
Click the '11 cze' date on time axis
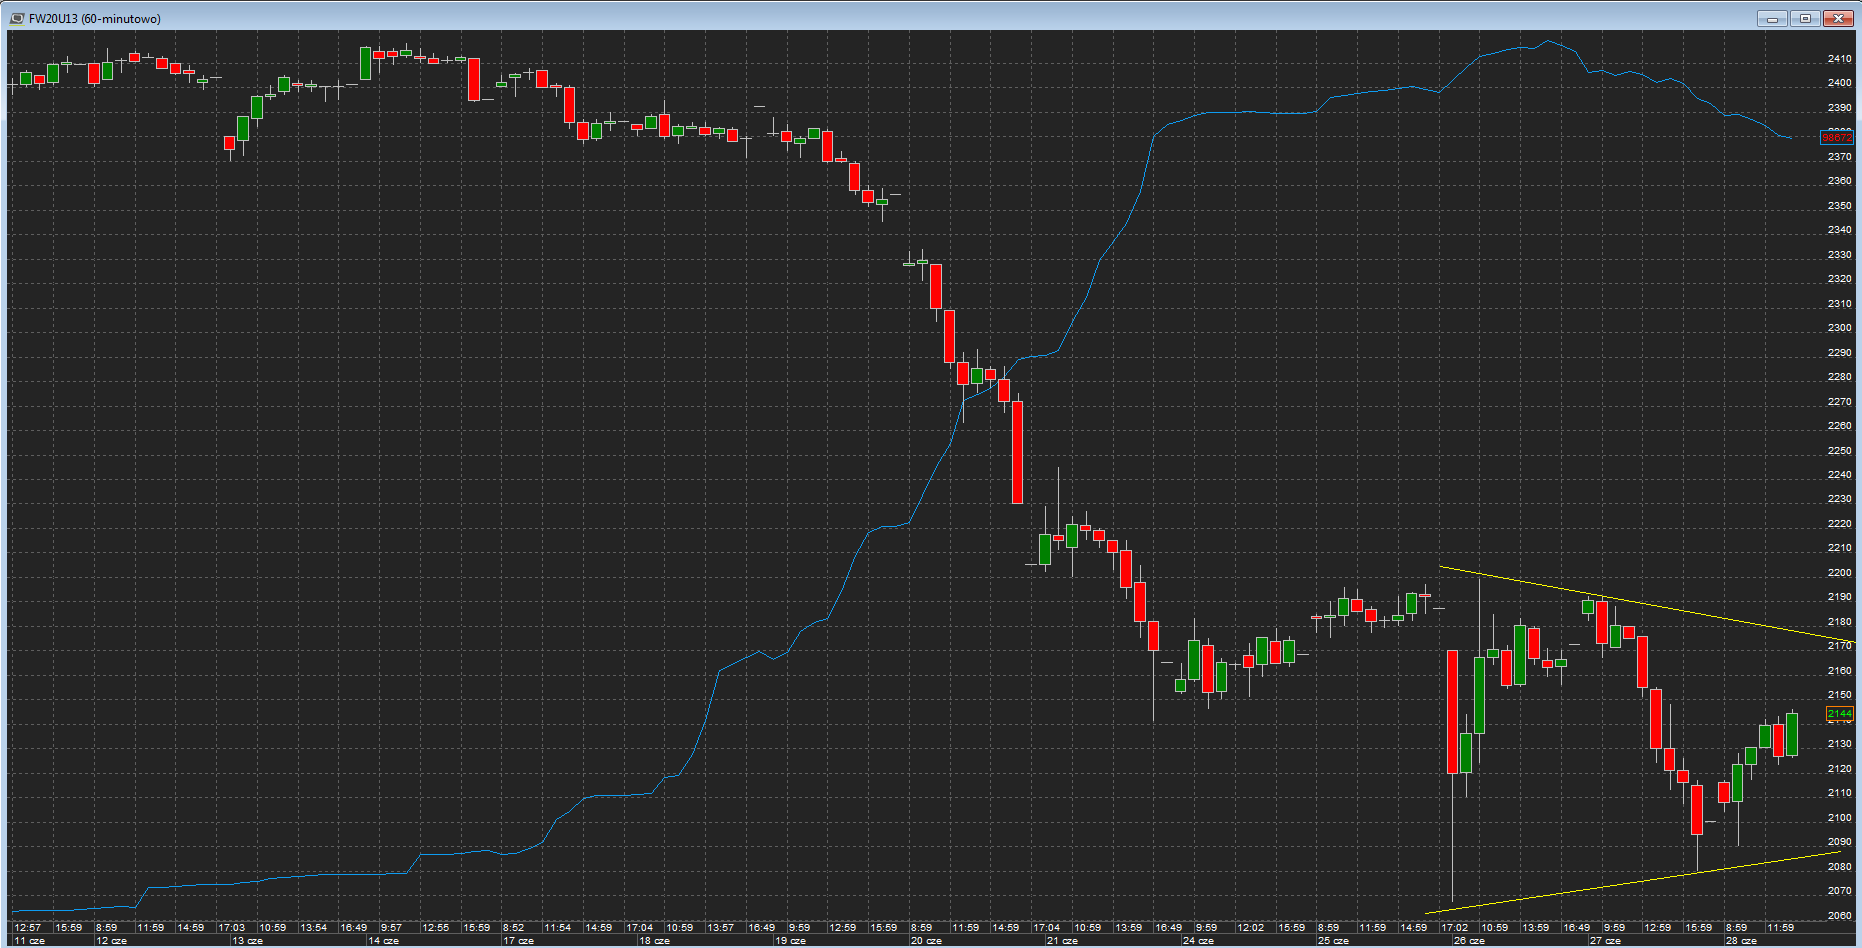pyautogui.click(x=30, y=941)
